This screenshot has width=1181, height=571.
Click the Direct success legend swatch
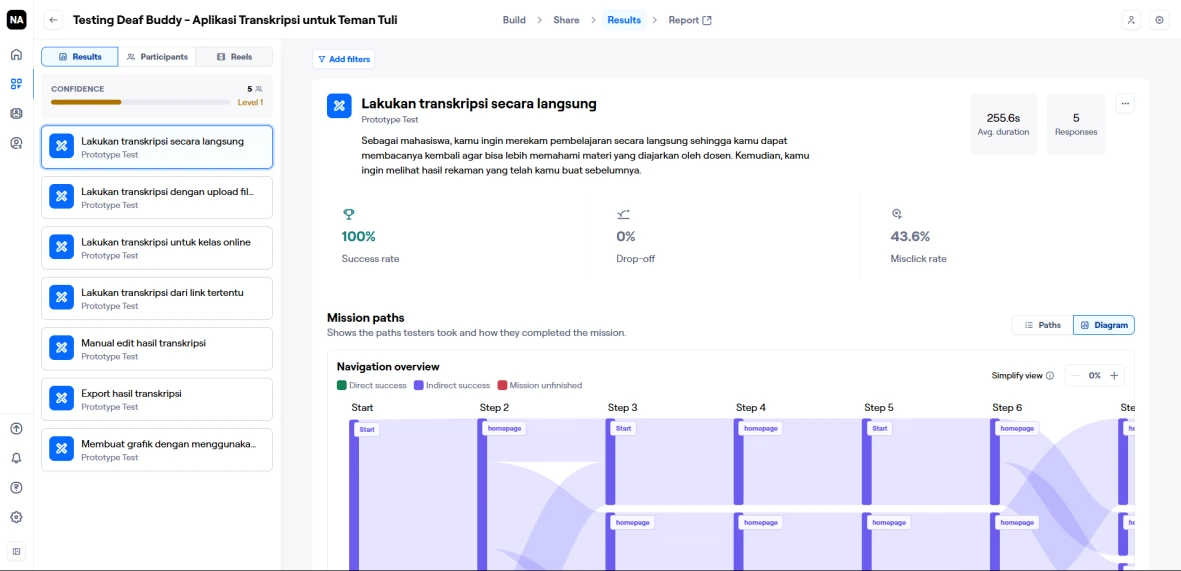click(341, 385)
